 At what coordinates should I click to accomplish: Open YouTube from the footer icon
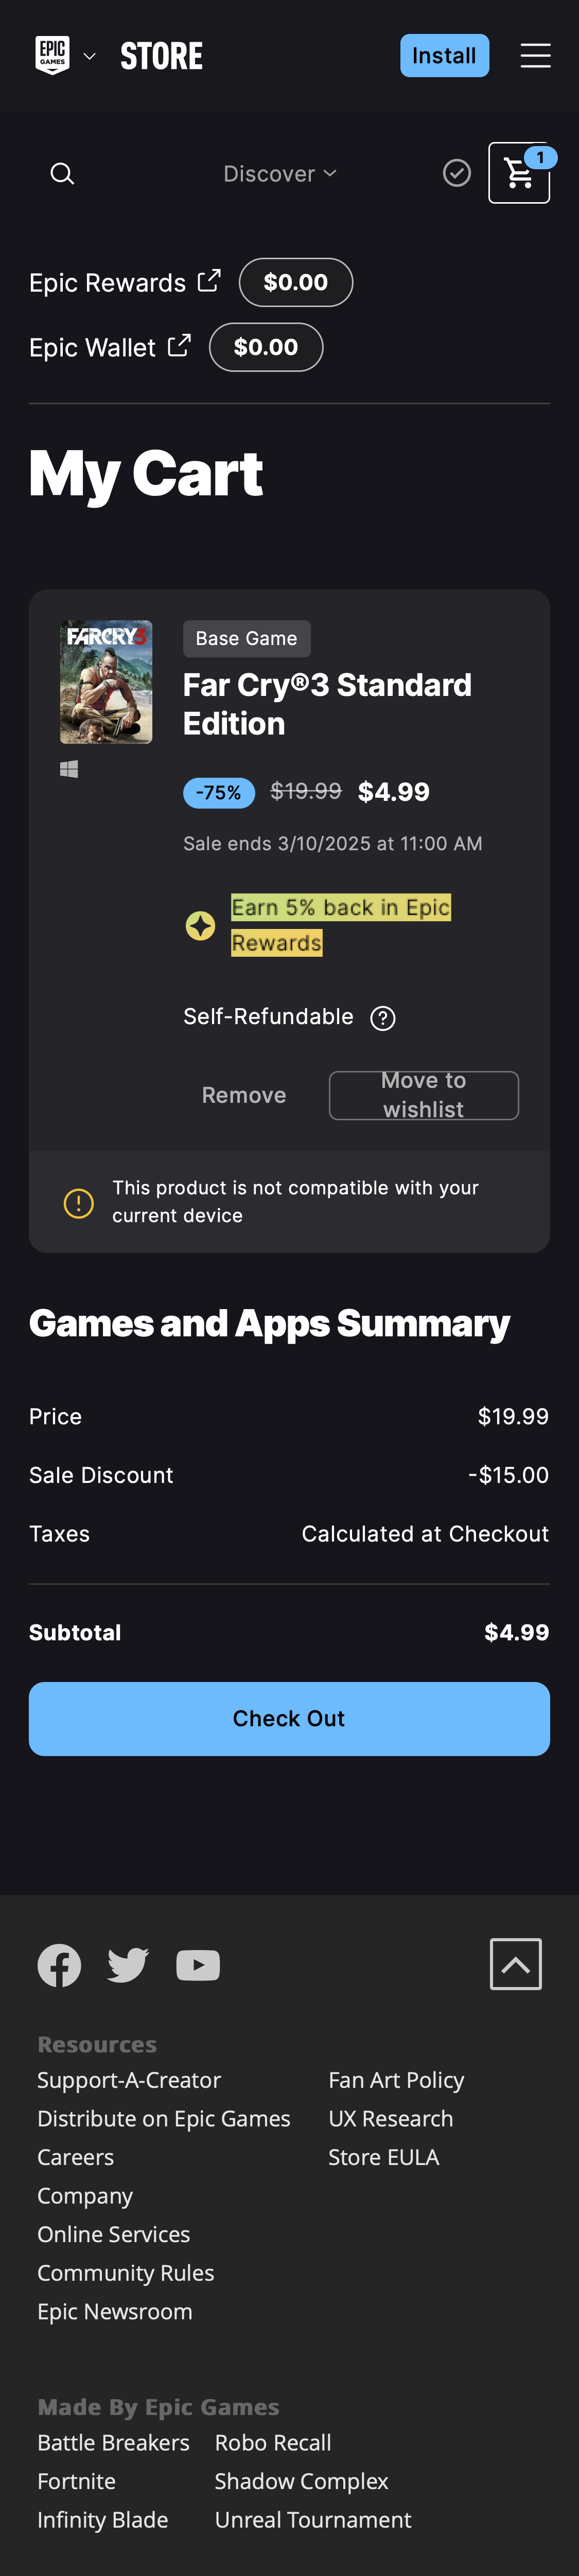point(198,1963)
